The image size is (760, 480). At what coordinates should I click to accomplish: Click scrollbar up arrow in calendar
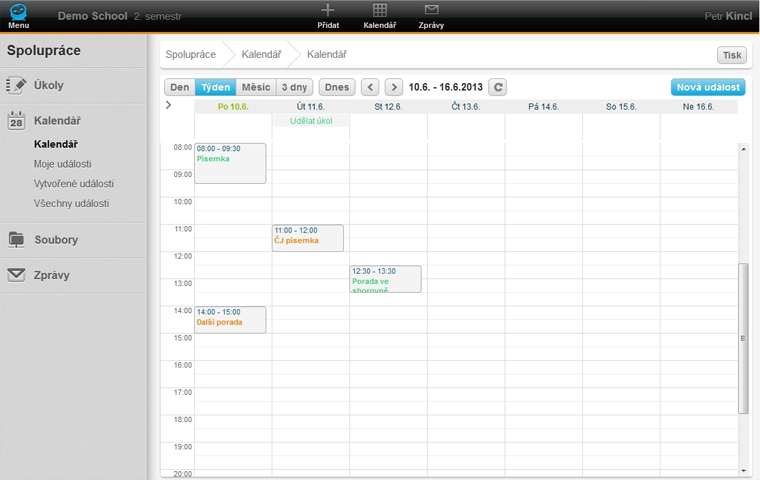(744, 149)
